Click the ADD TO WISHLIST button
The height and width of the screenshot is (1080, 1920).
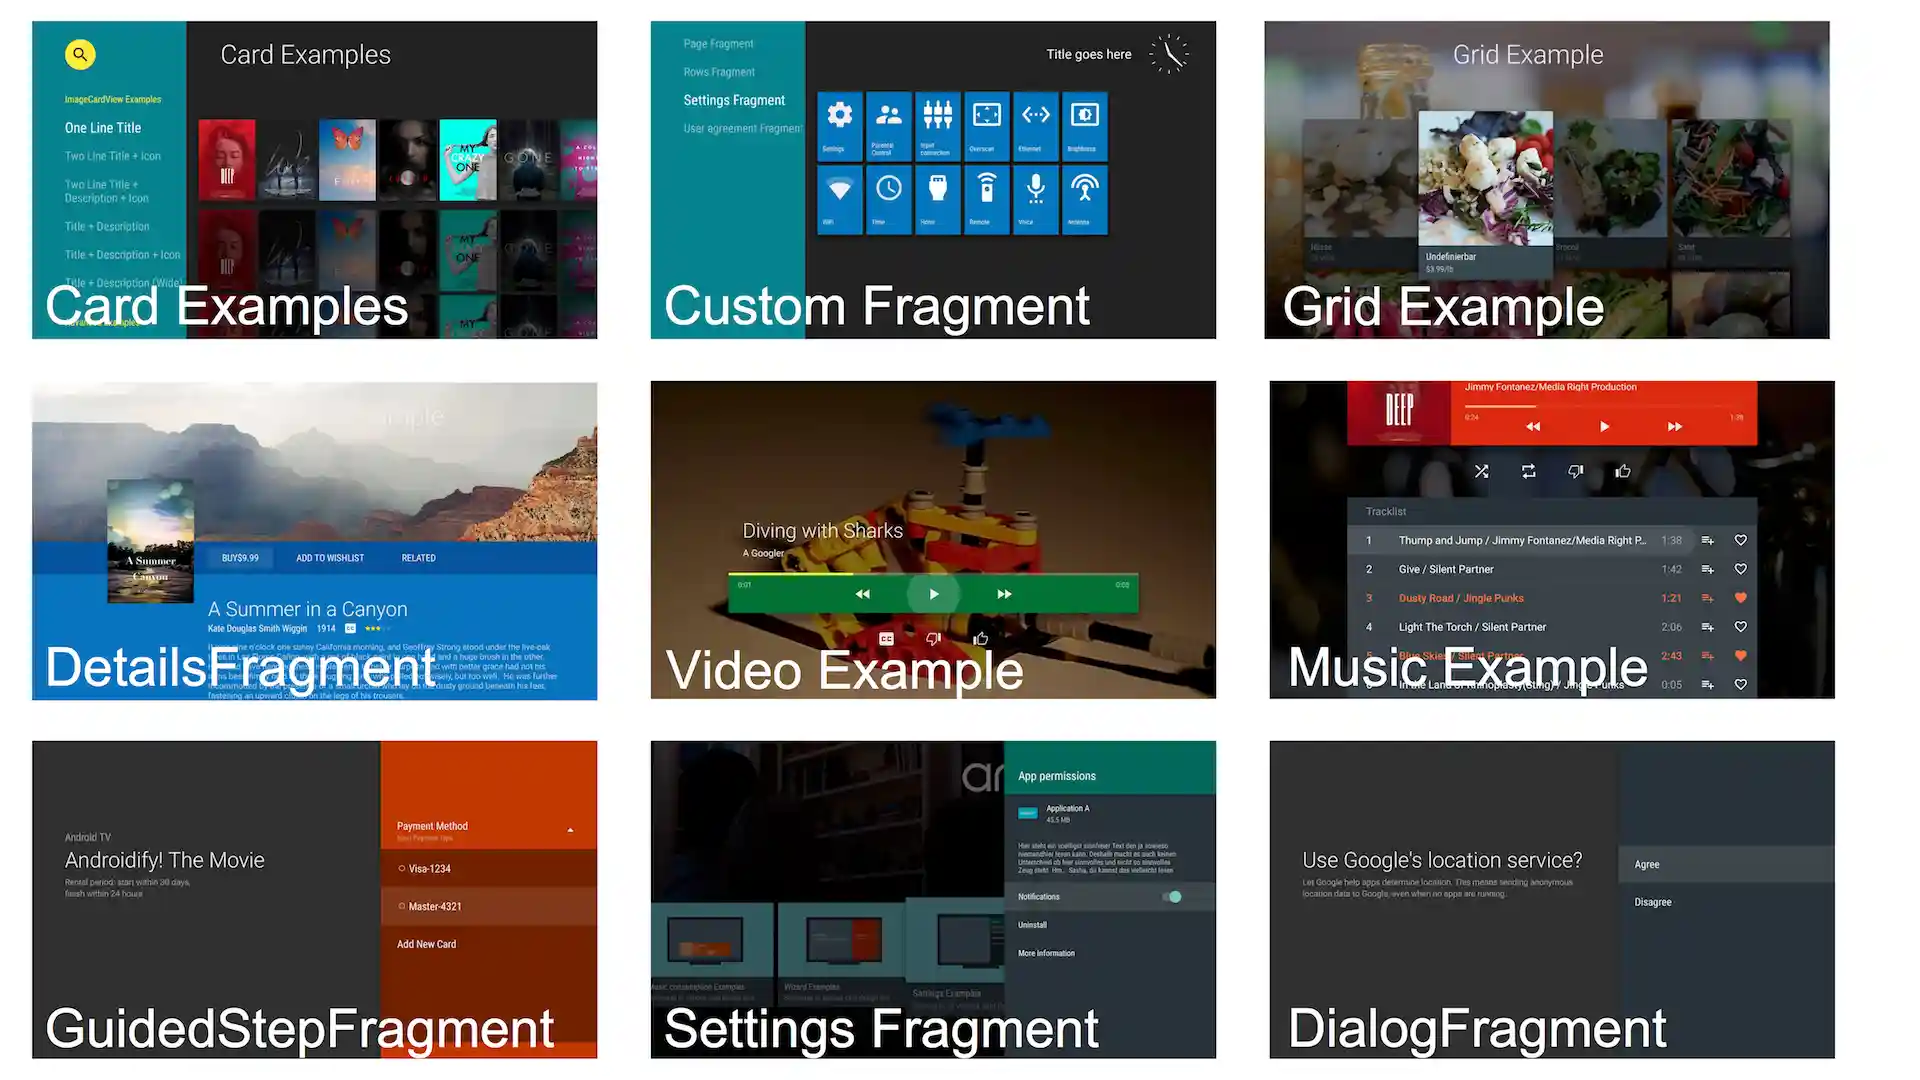point(330,558)
